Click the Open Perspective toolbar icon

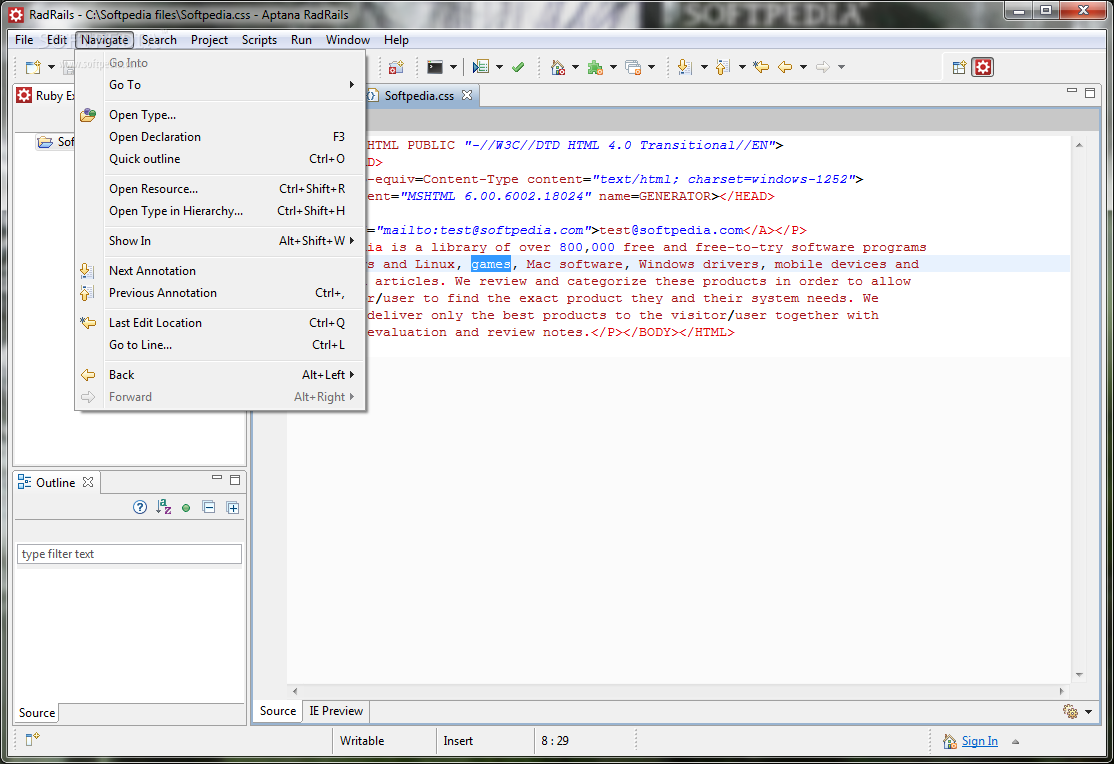pos(959,68)
